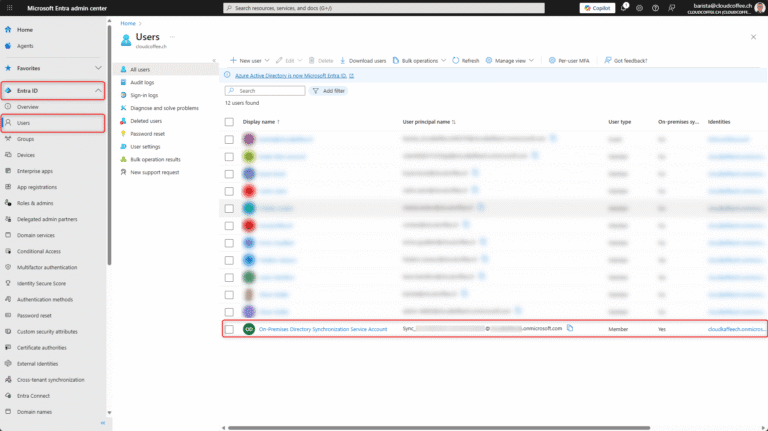The width and height of the screenshot is (768, 431).
Task: Check the Synchronization Service Account row checkbox
Action: click(x=229, y=329)
